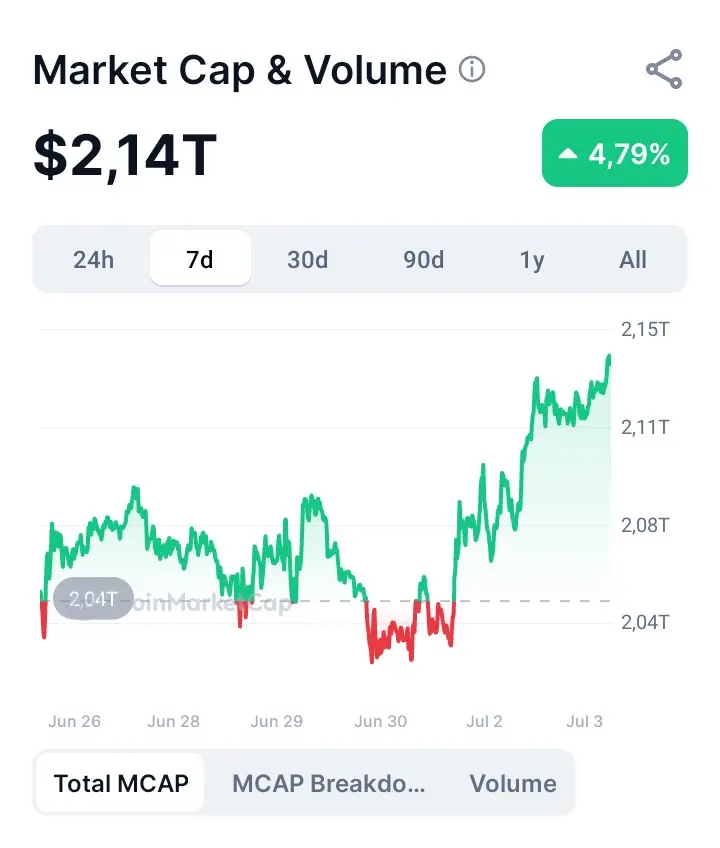Click the 4,79% change badge

click(x=615, y=153)
